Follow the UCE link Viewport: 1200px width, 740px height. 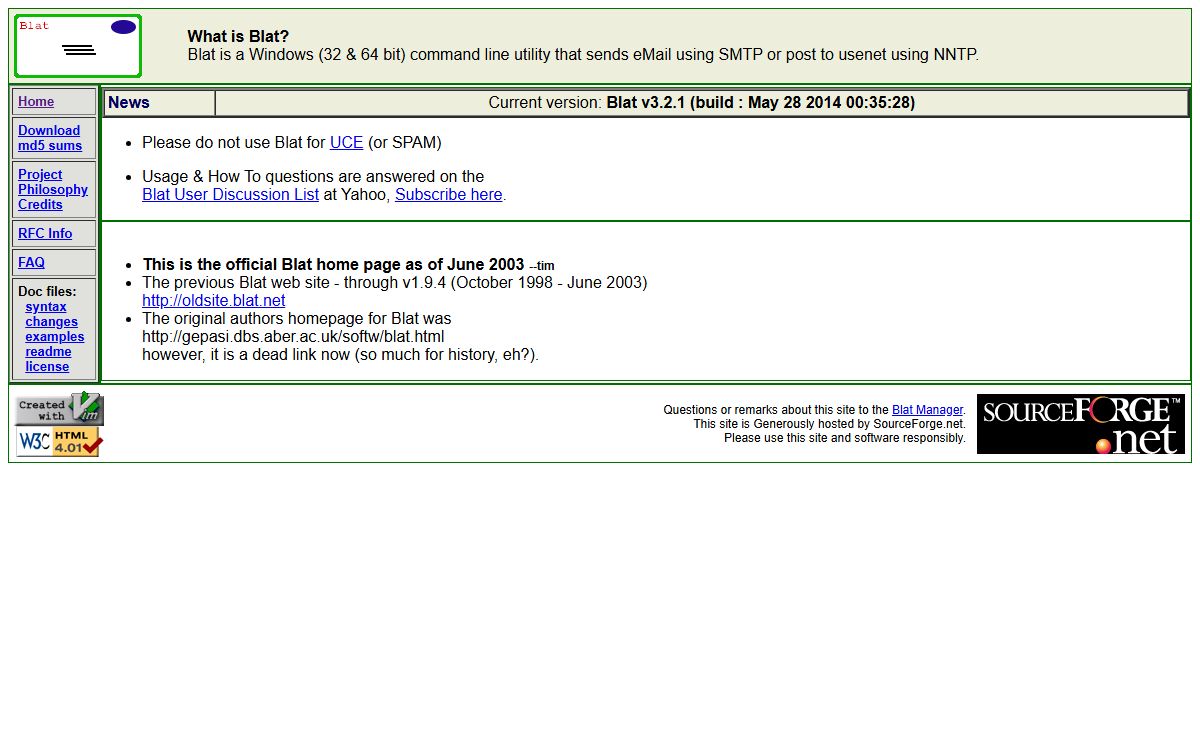(346, 142)
